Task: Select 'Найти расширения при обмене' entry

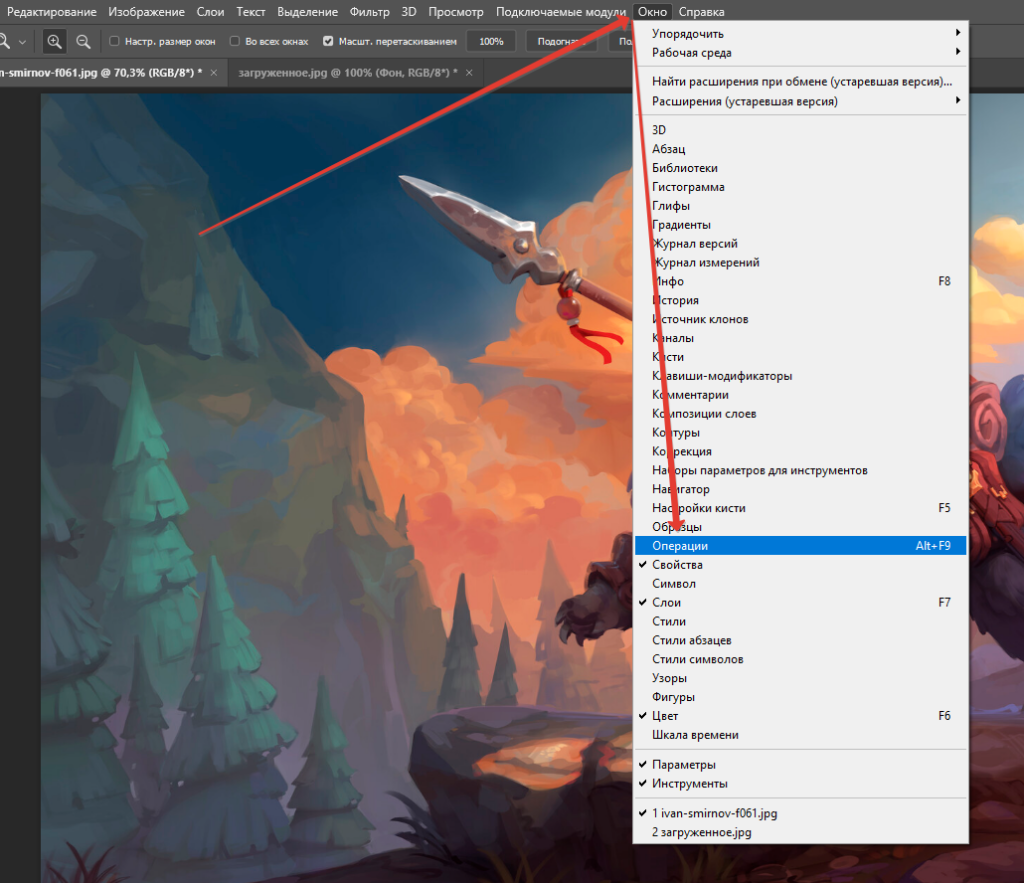Action: click(801, 81)
